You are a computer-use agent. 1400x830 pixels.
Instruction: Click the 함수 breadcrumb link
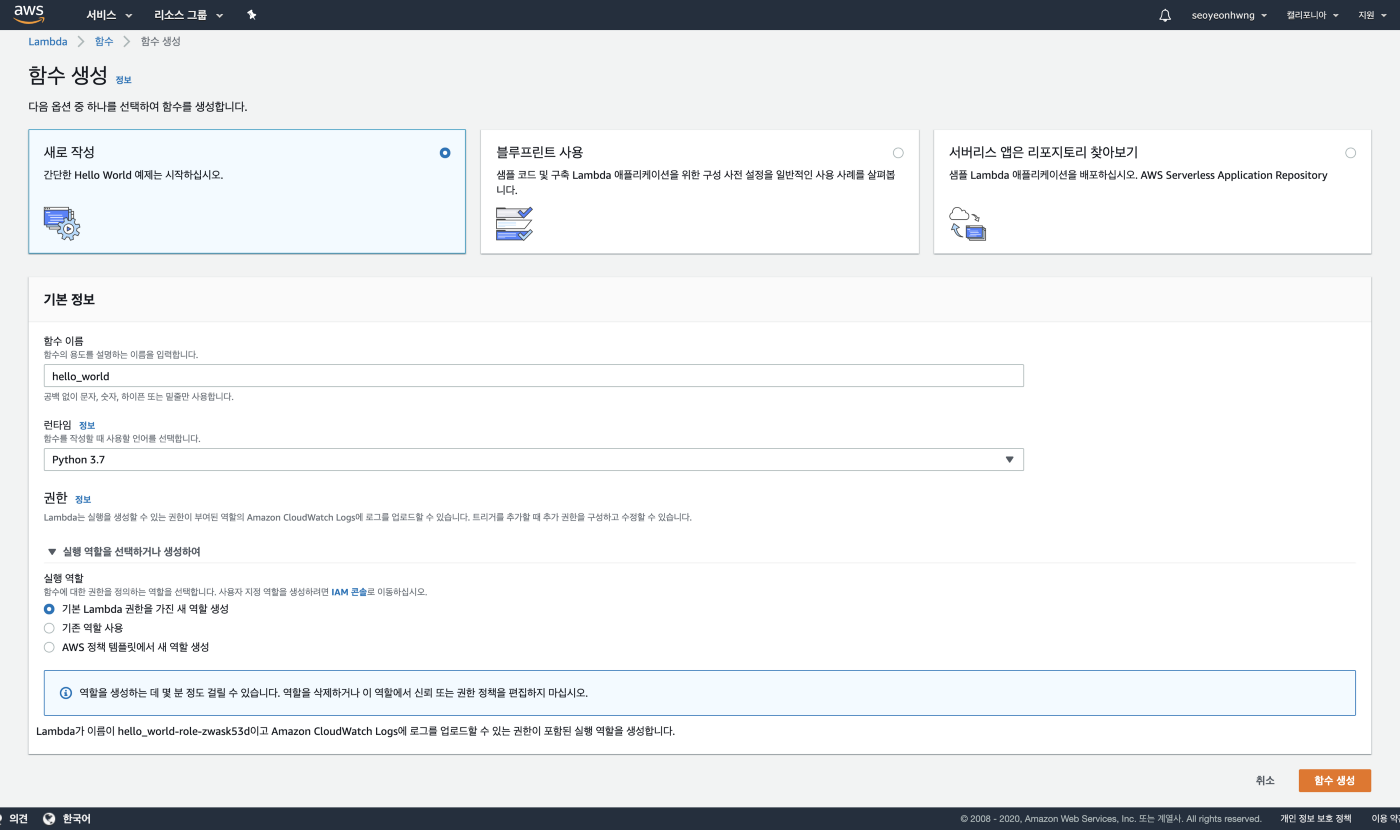point(104,41)
